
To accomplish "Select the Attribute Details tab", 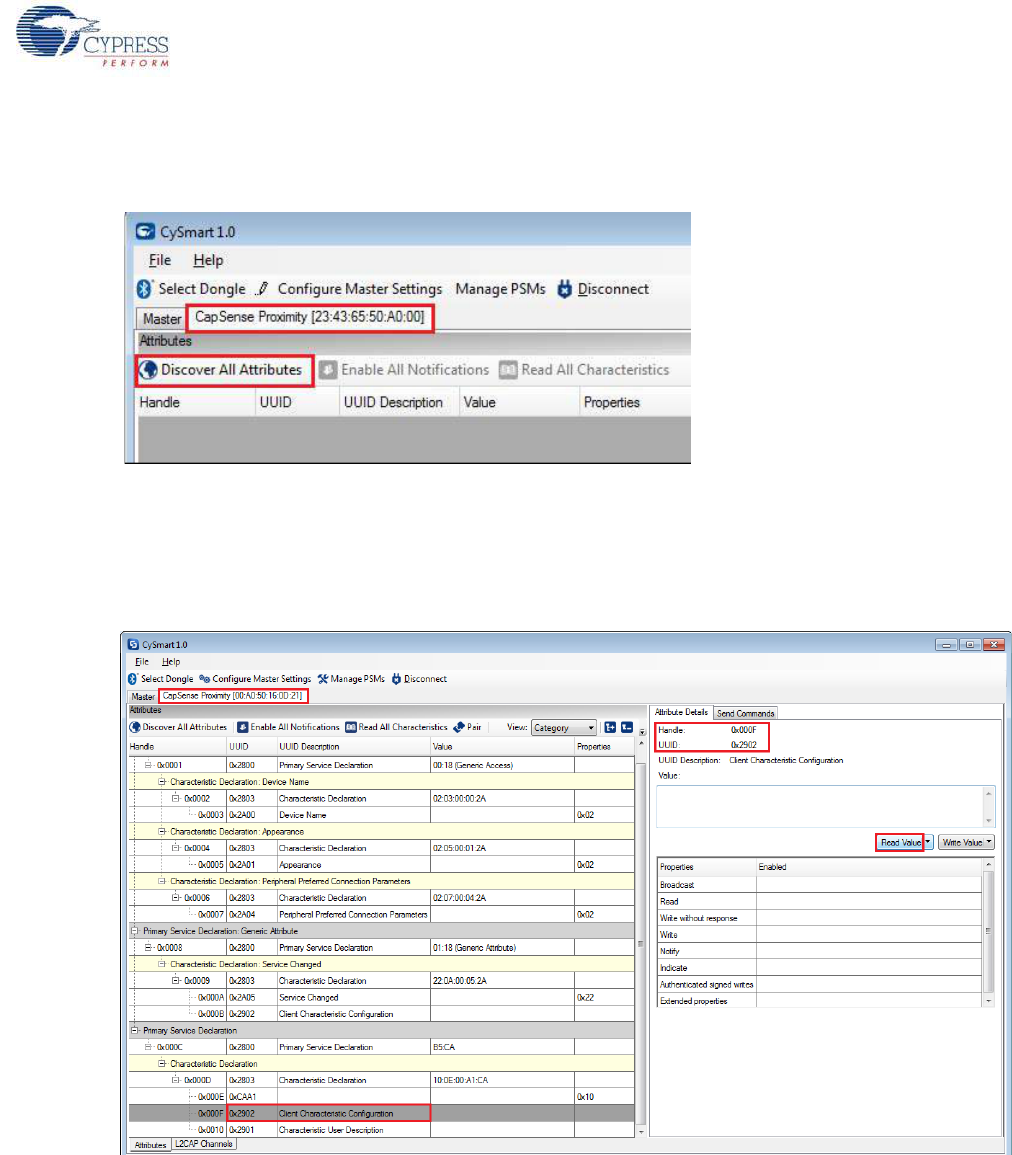I will pos(681,712).
